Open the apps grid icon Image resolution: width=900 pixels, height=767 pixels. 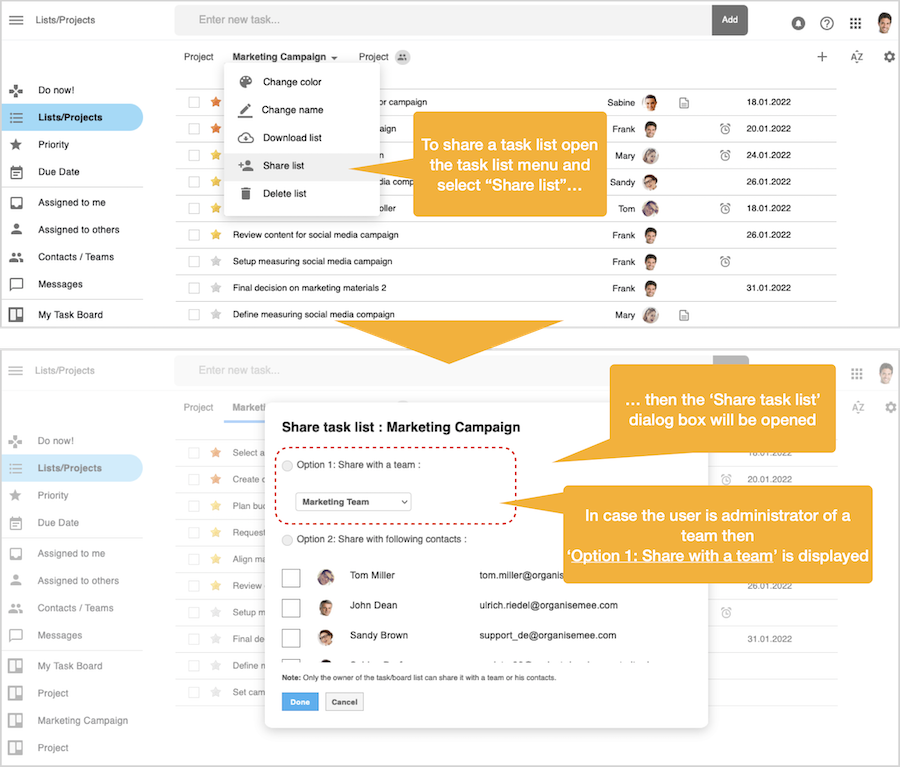855,23
